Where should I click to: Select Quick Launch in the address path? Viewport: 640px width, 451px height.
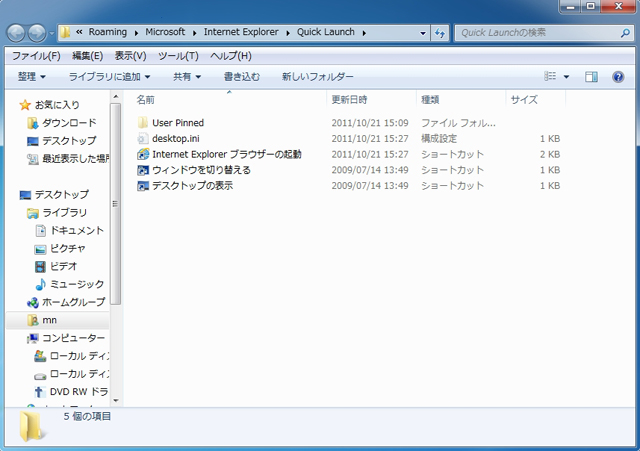click(326, 32)
